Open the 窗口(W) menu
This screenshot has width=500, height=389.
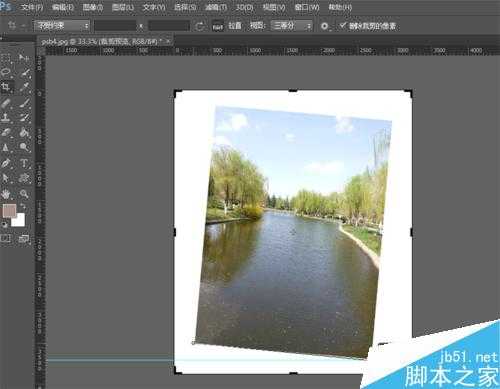pos(307,7)
